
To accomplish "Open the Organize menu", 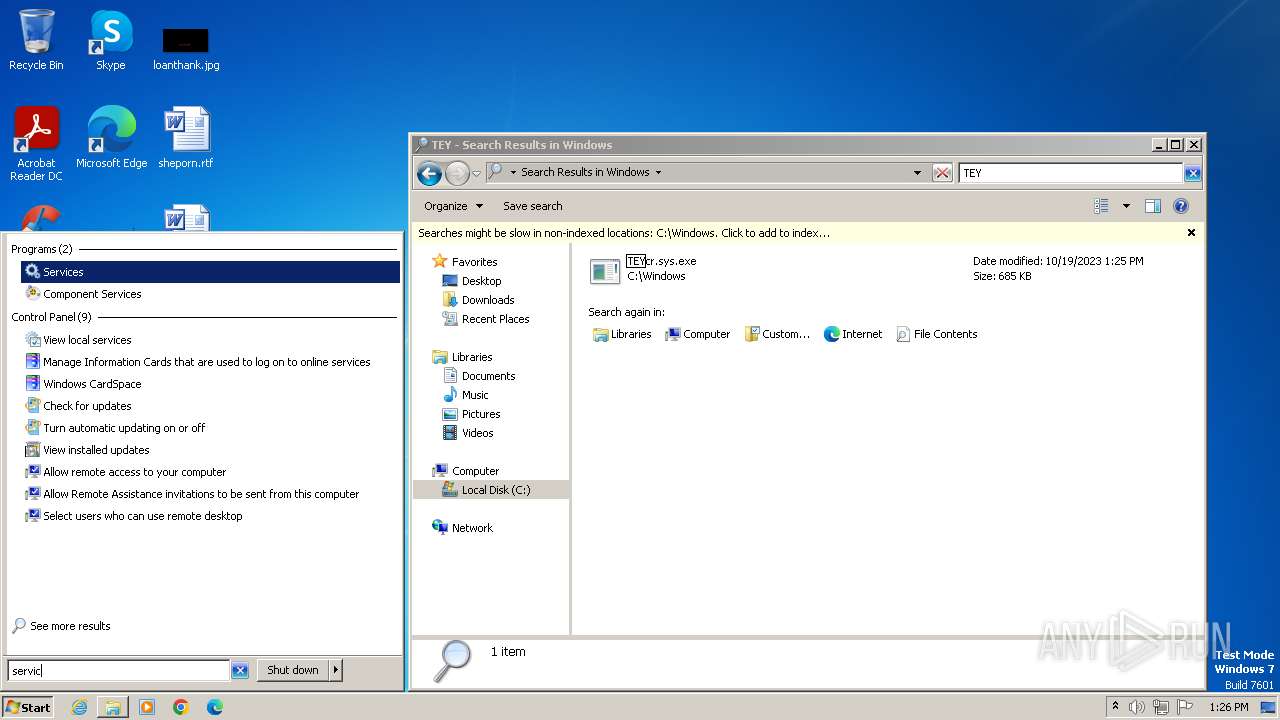I will coord(453,206).
